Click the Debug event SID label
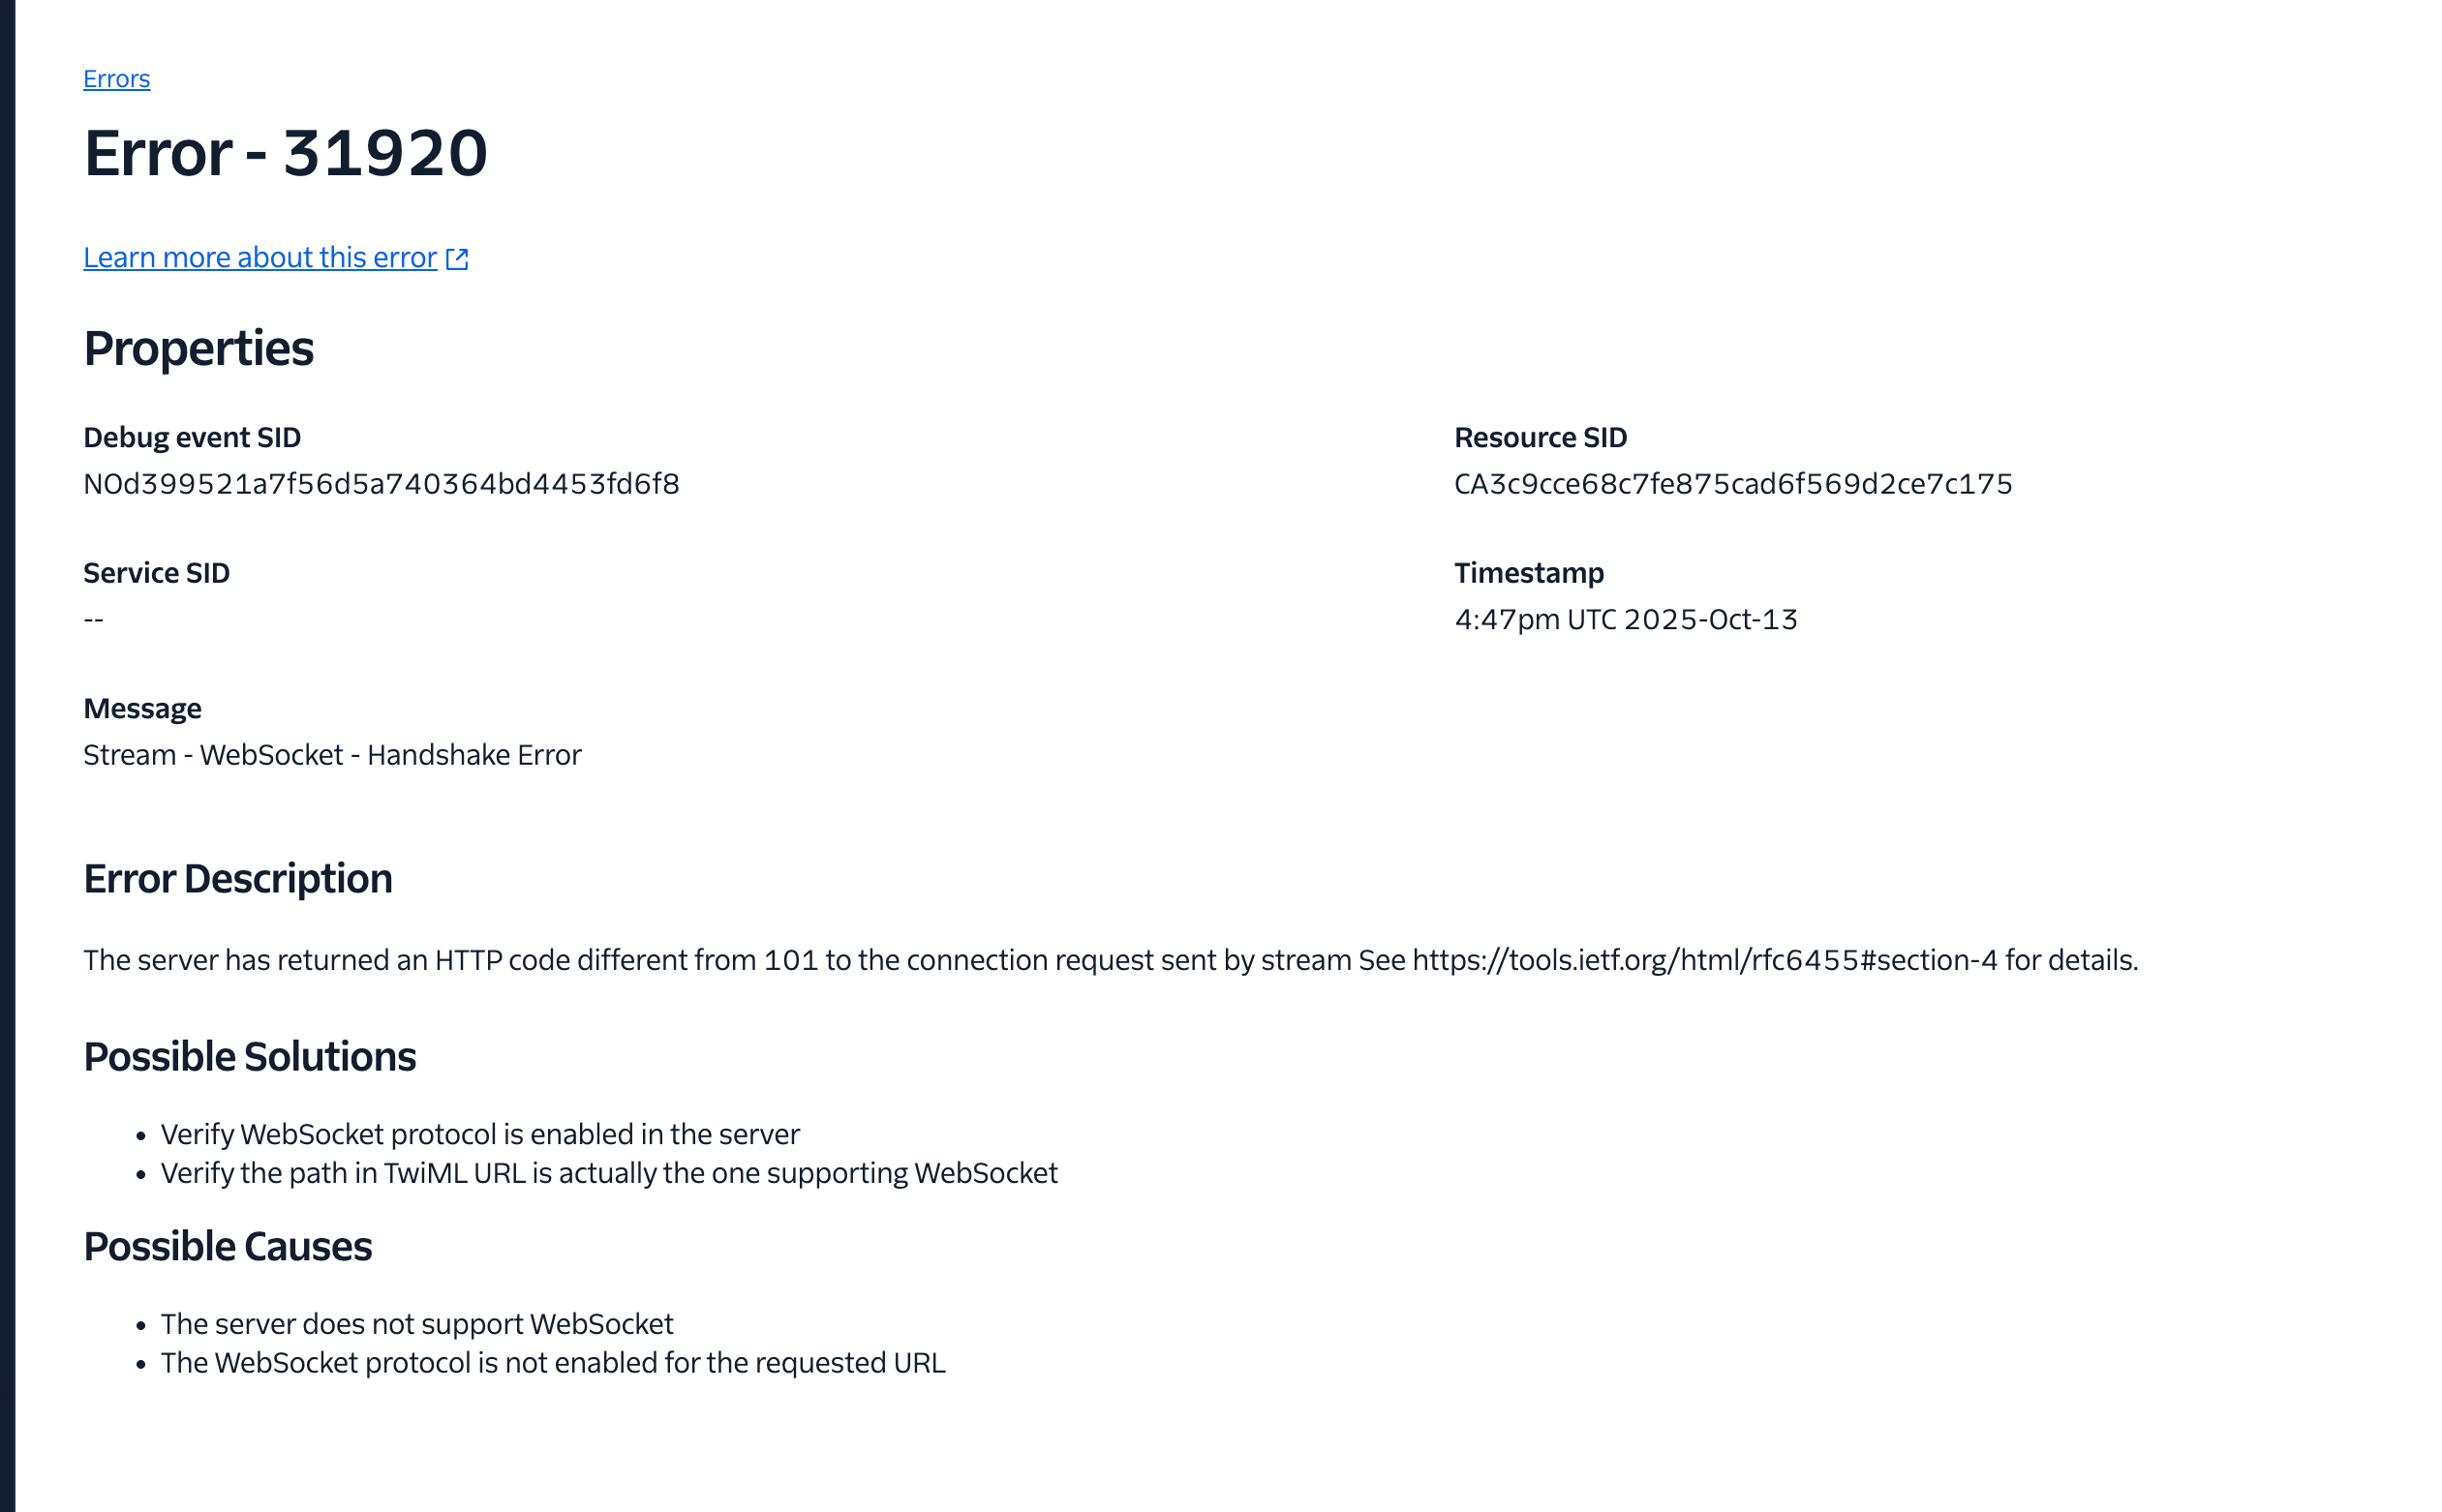 tap(192, 437)
